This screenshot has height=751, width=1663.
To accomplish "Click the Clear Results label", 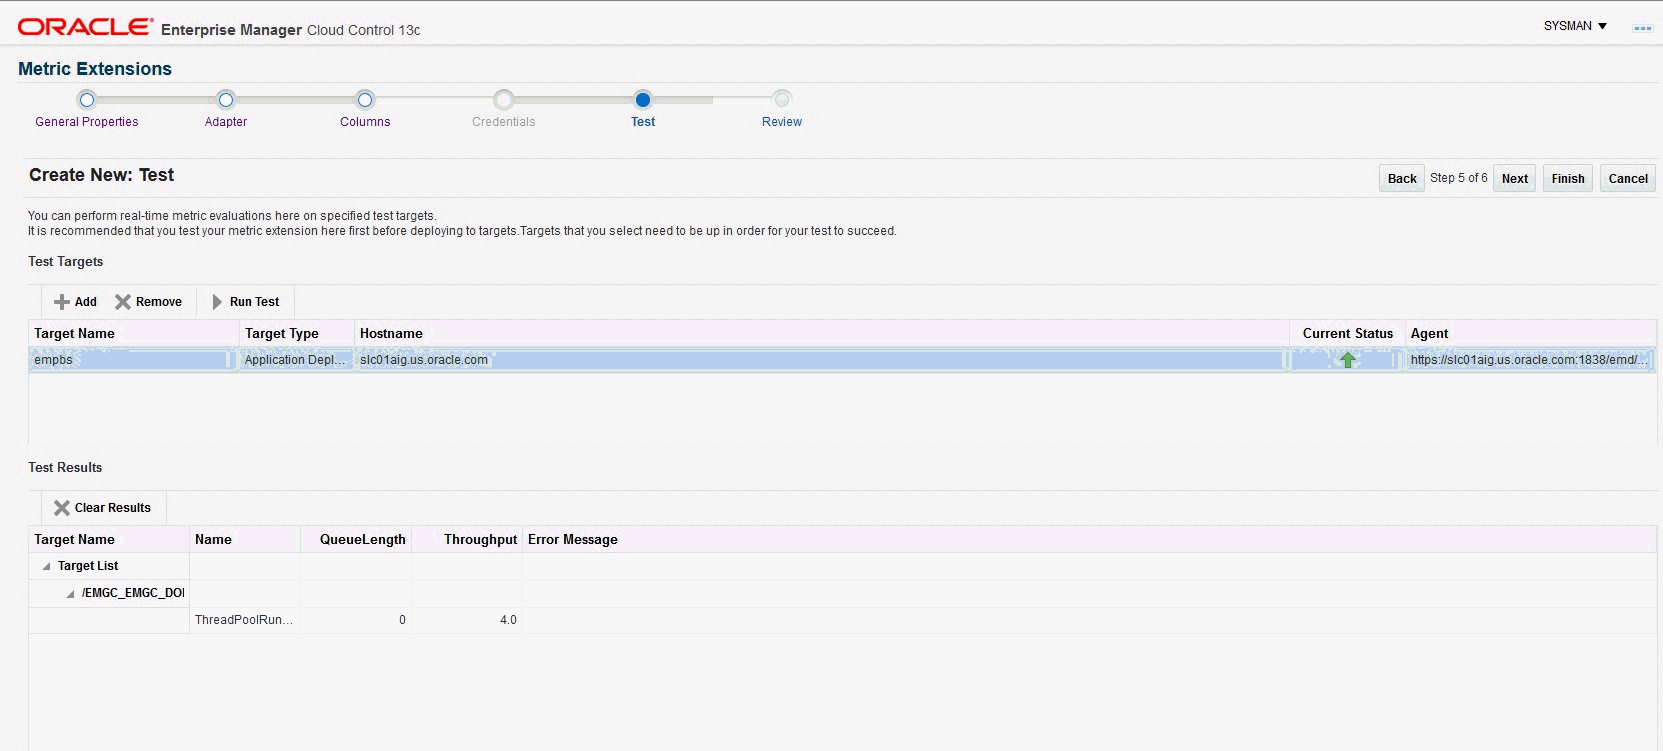I will click(113, 508).
